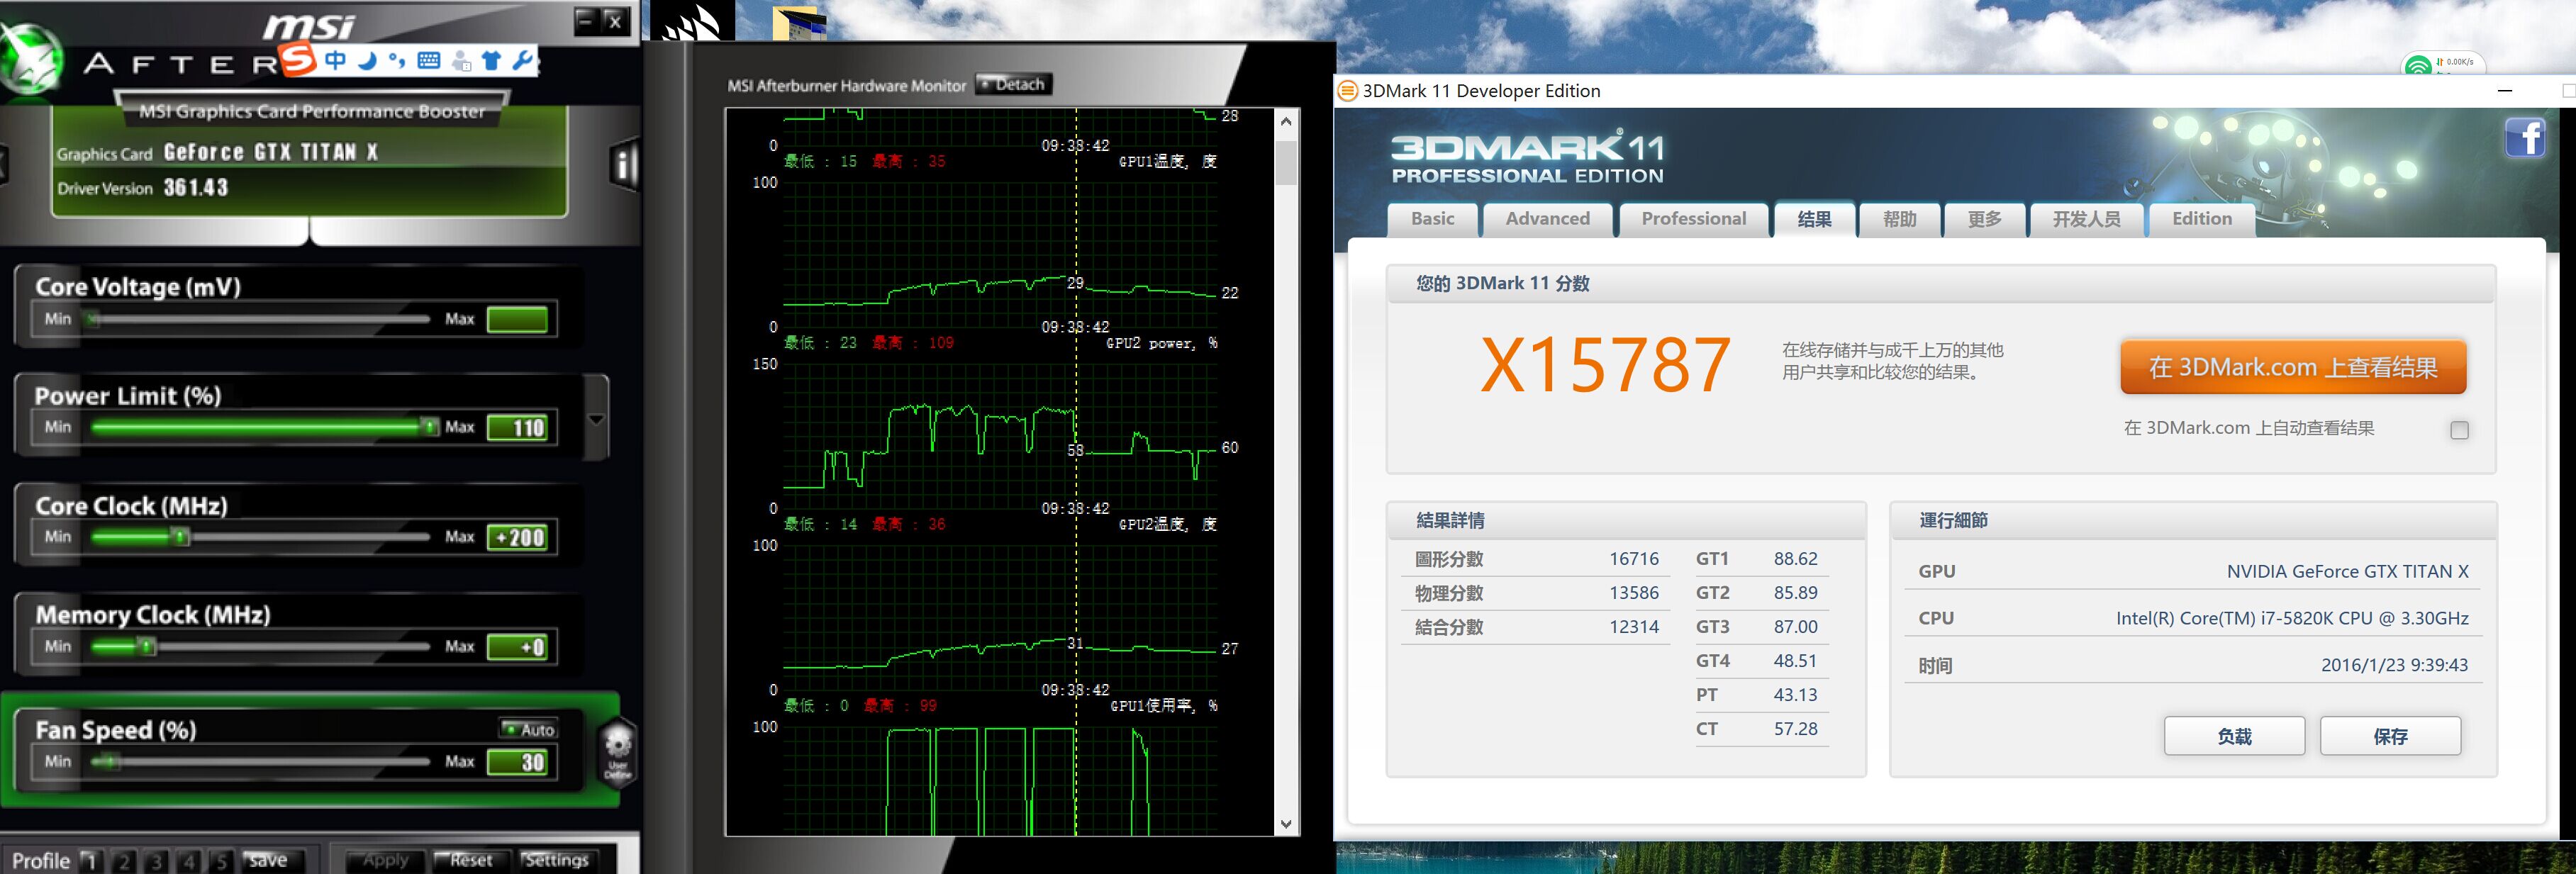
Task: Click the green Wi-Fi speed widget icon
Action: click(2418, 66)
